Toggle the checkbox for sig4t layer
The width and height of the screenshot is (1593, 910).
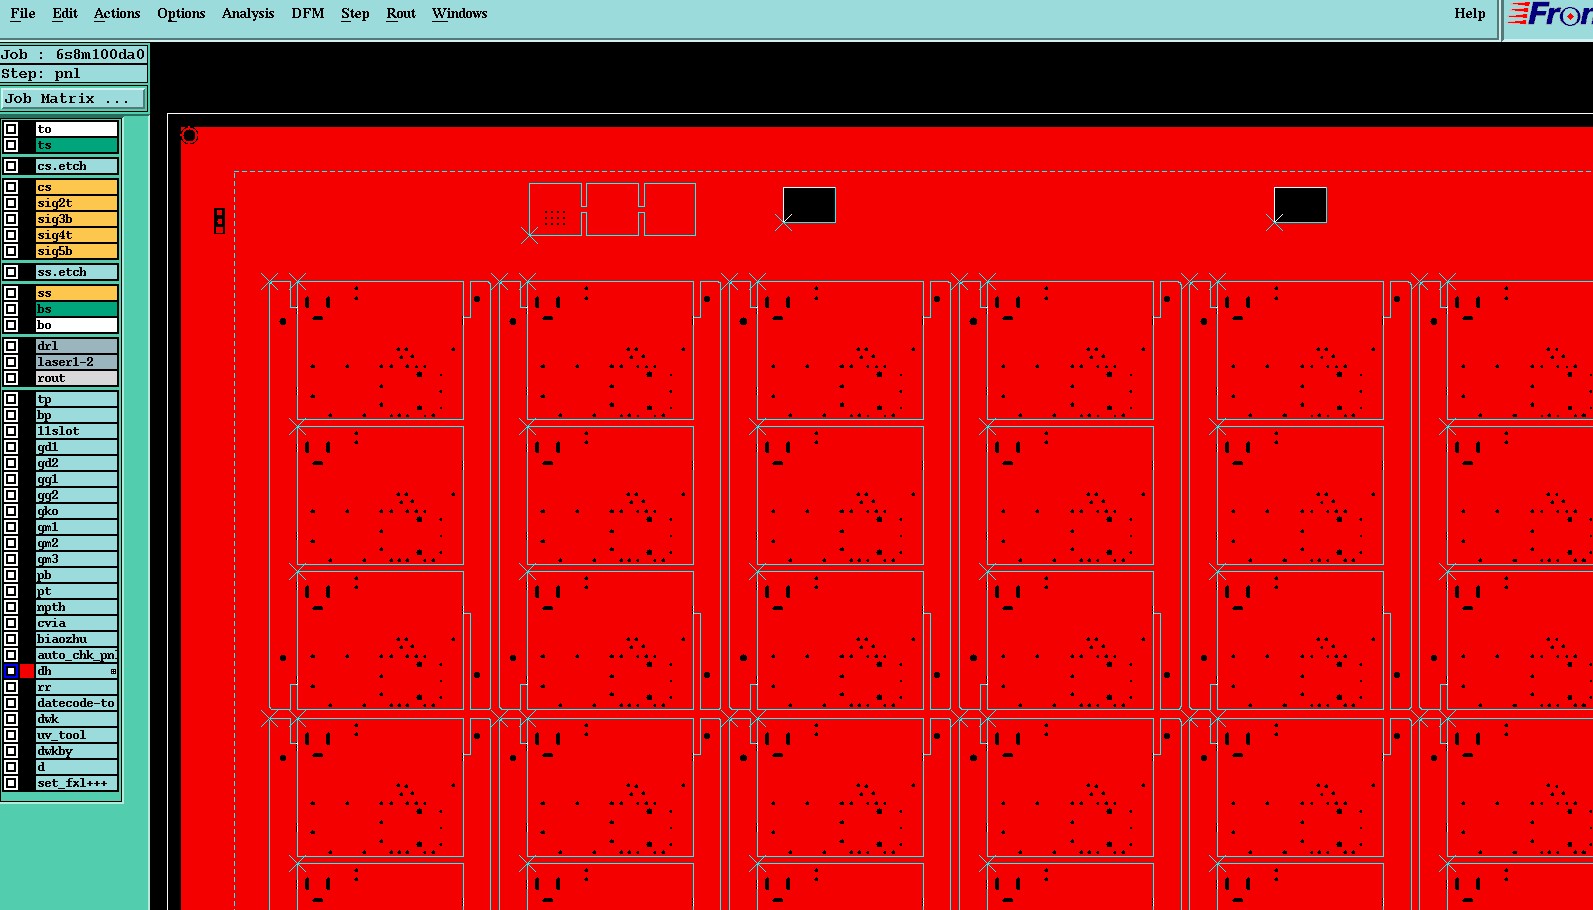[11, 235]
